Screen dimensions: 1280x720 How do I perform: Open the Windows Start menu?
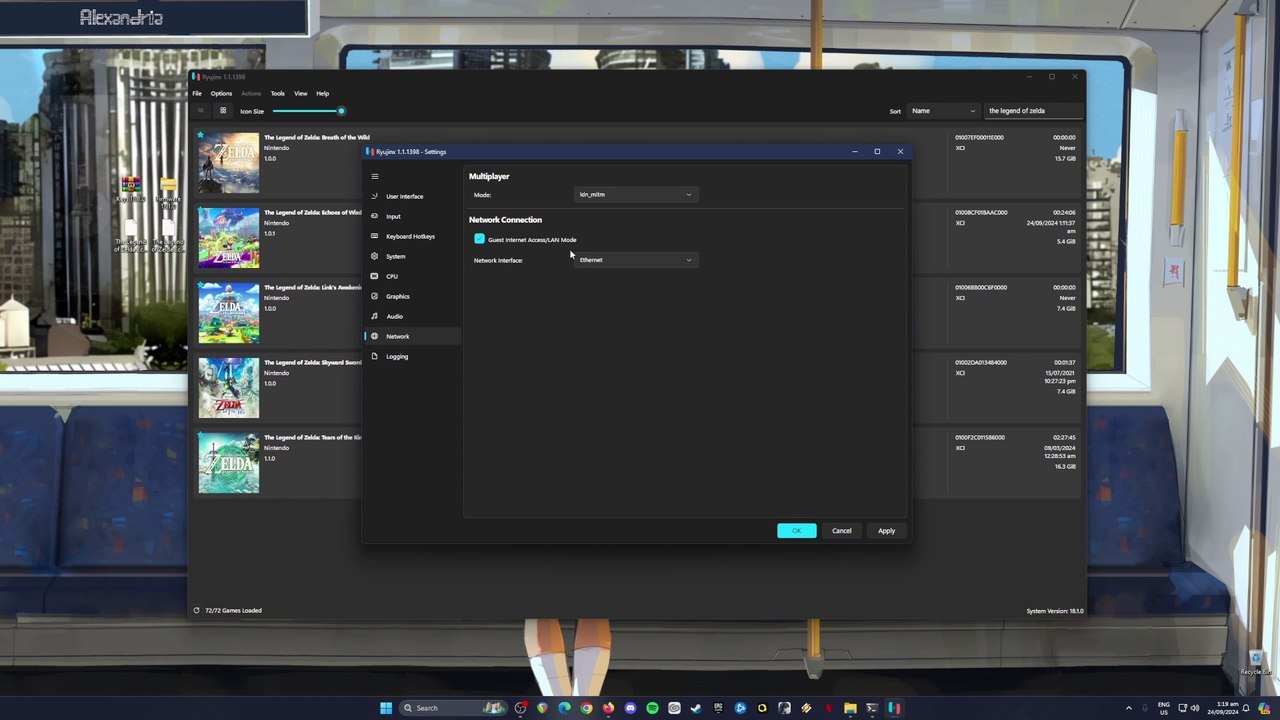[x=386, y=708]
